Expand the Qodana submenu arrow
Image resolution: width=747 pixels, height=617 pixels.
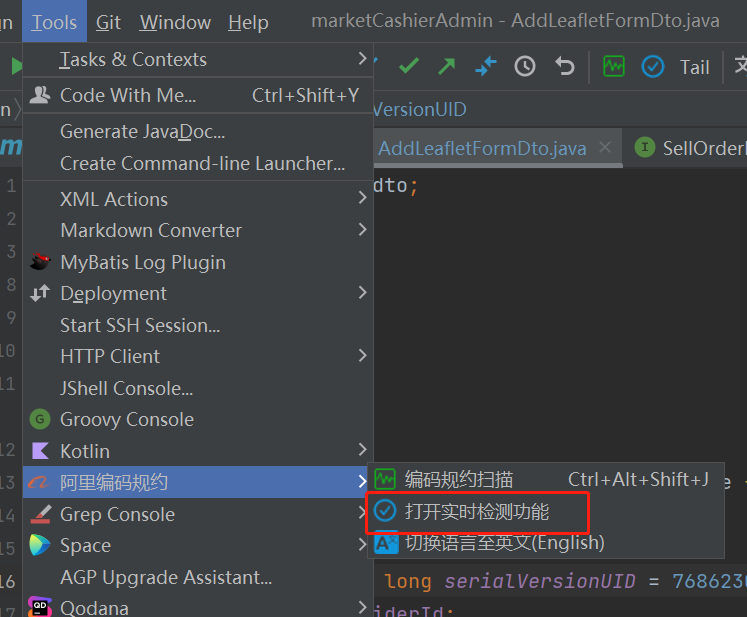coord(363,607)
